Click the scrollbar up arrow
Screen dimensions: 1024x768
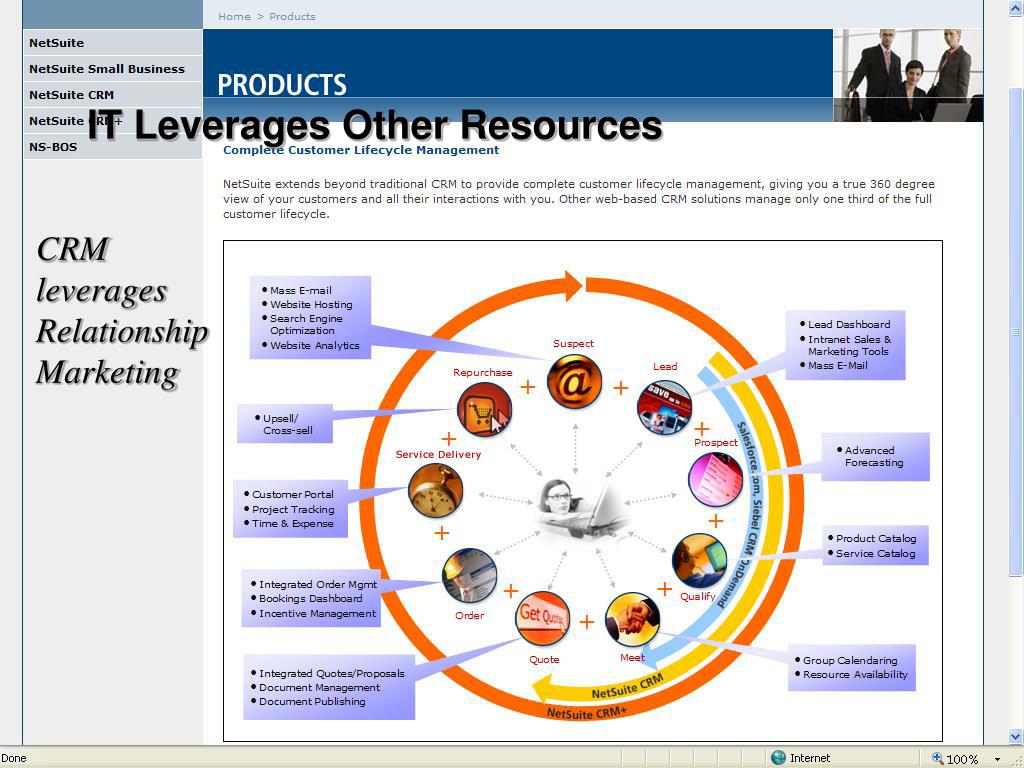point(1016,8)
